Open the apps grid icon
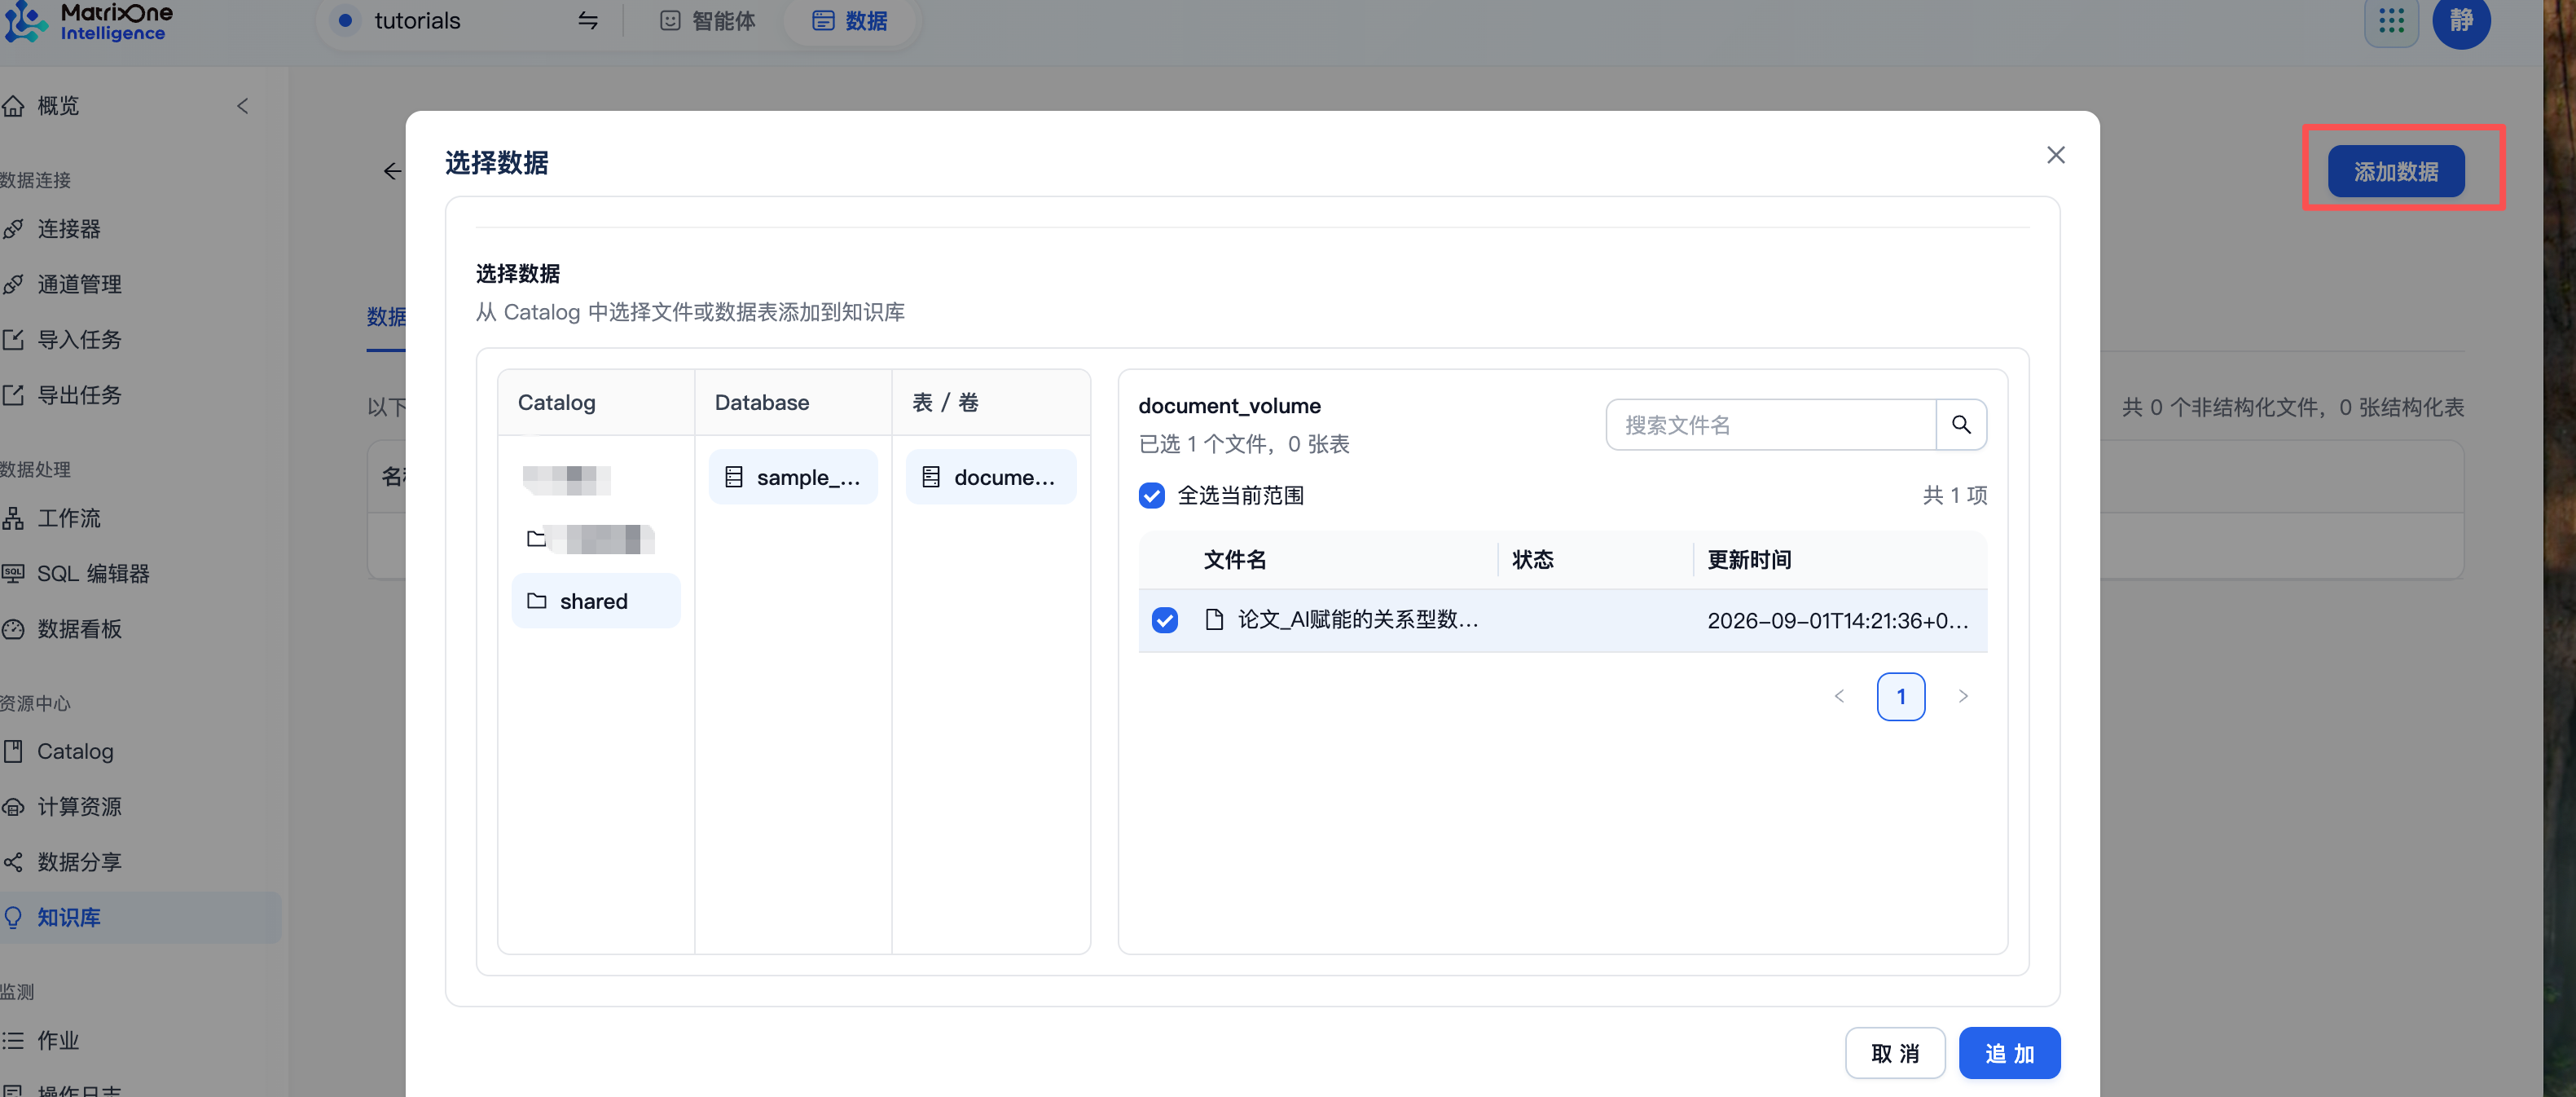The width and height of the screenshot is (2576, 1097). 2391,21
